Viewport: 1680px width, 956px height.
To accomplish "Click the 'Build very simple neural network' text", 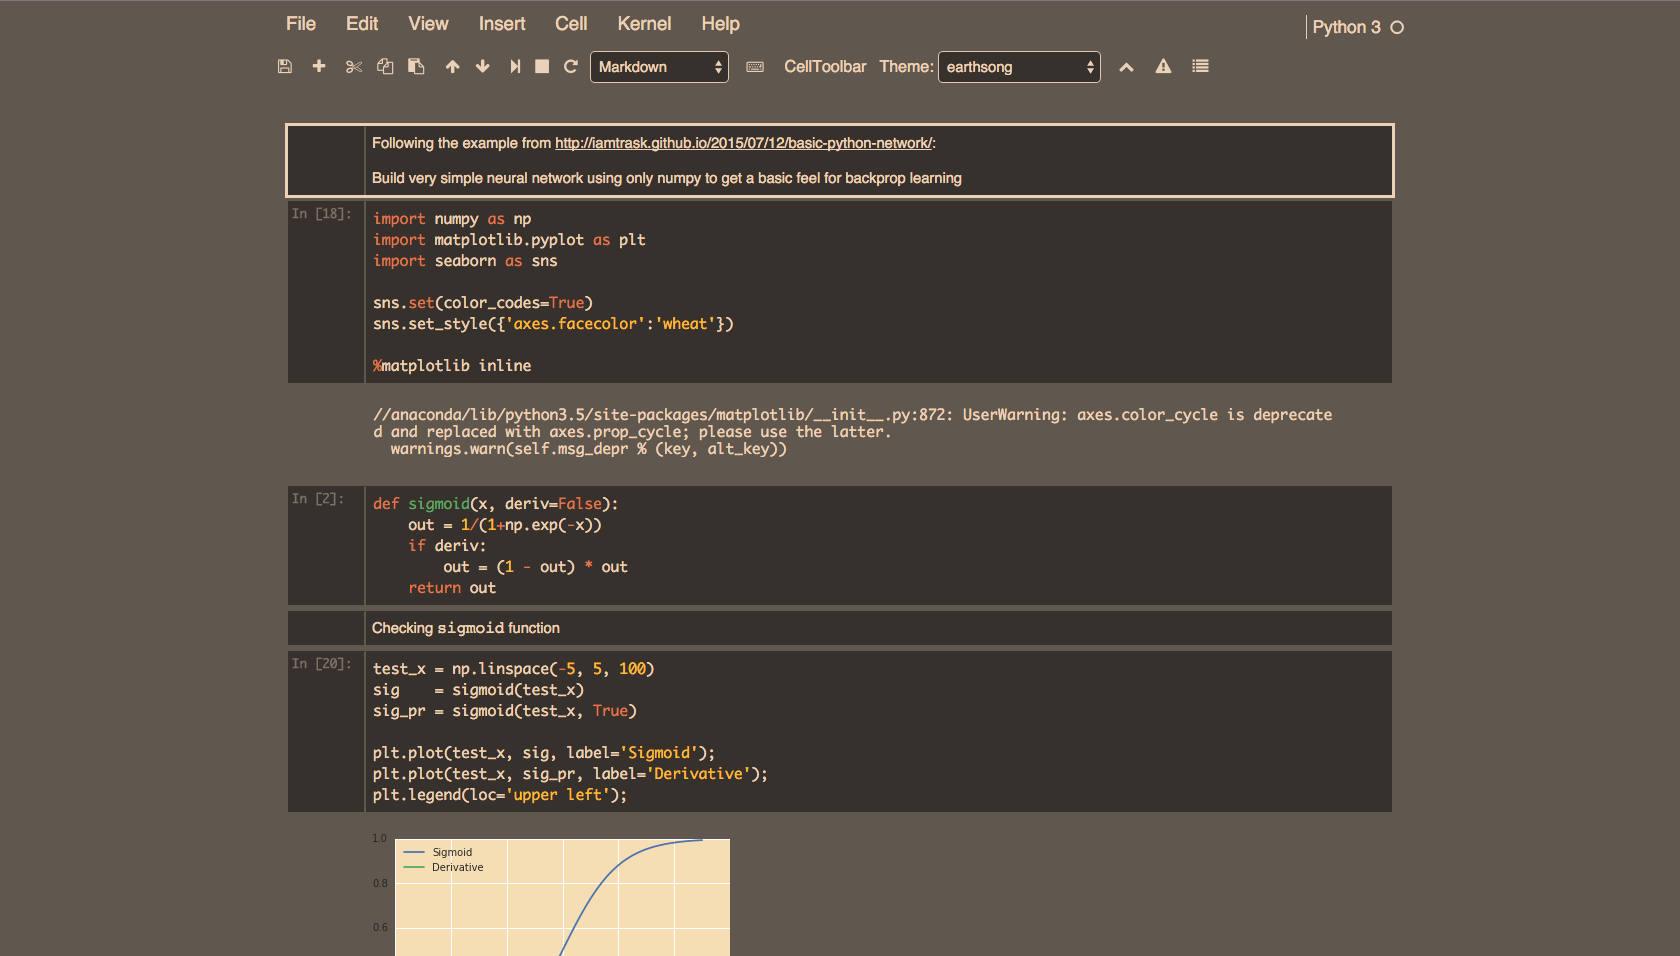I will point(667,178).
